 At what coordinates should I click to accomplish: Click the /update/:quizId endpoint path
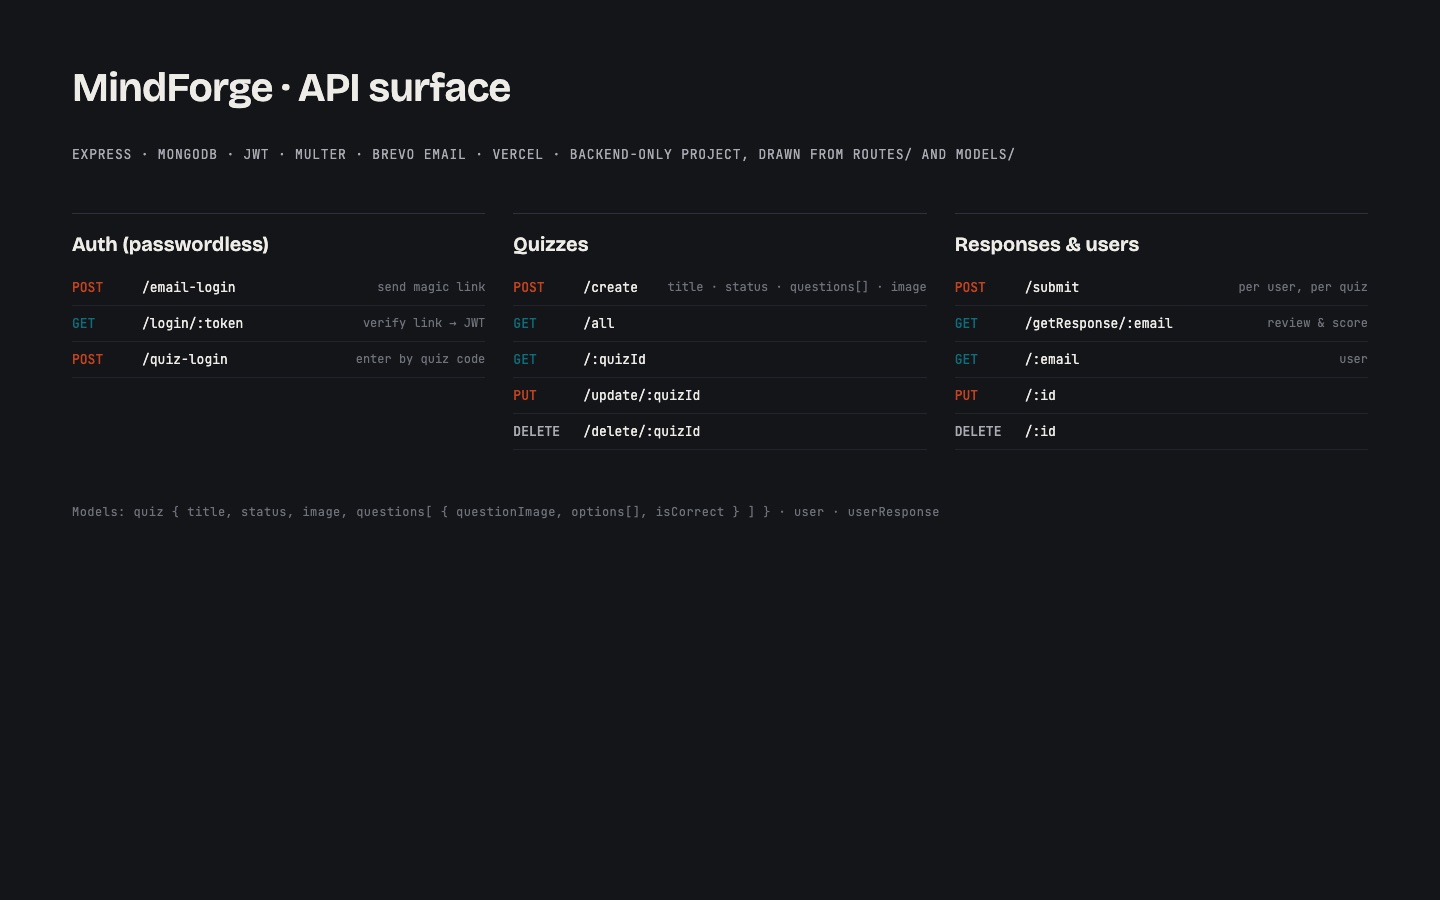pyautogui.click(x=642, y=395)
